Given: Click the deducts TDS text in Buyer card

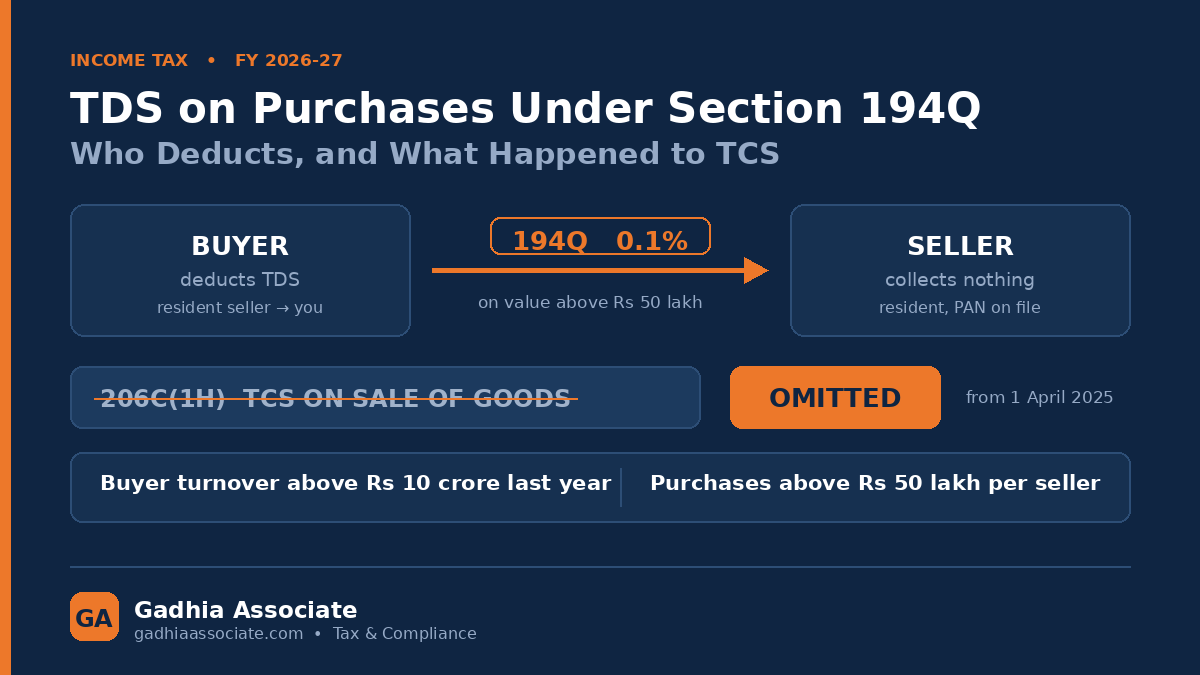Looking at the screenshot, I should pos(240,280).
